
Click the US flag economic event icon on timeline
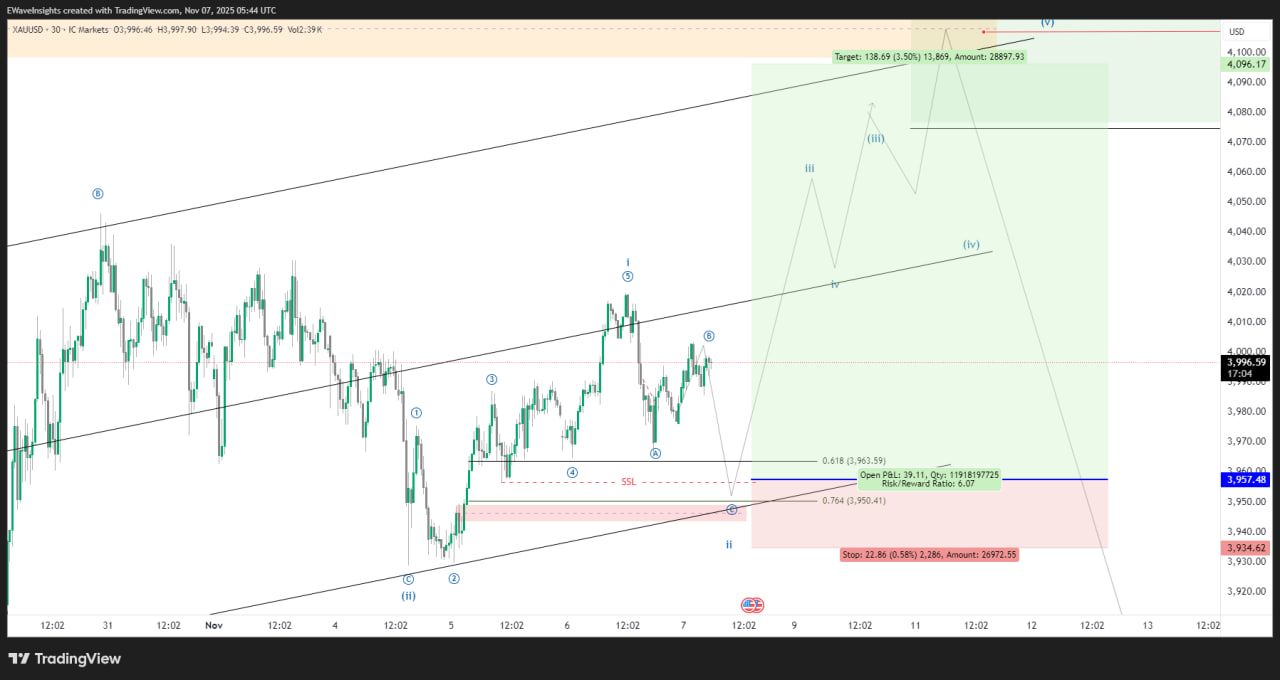(x=750, y=604)
